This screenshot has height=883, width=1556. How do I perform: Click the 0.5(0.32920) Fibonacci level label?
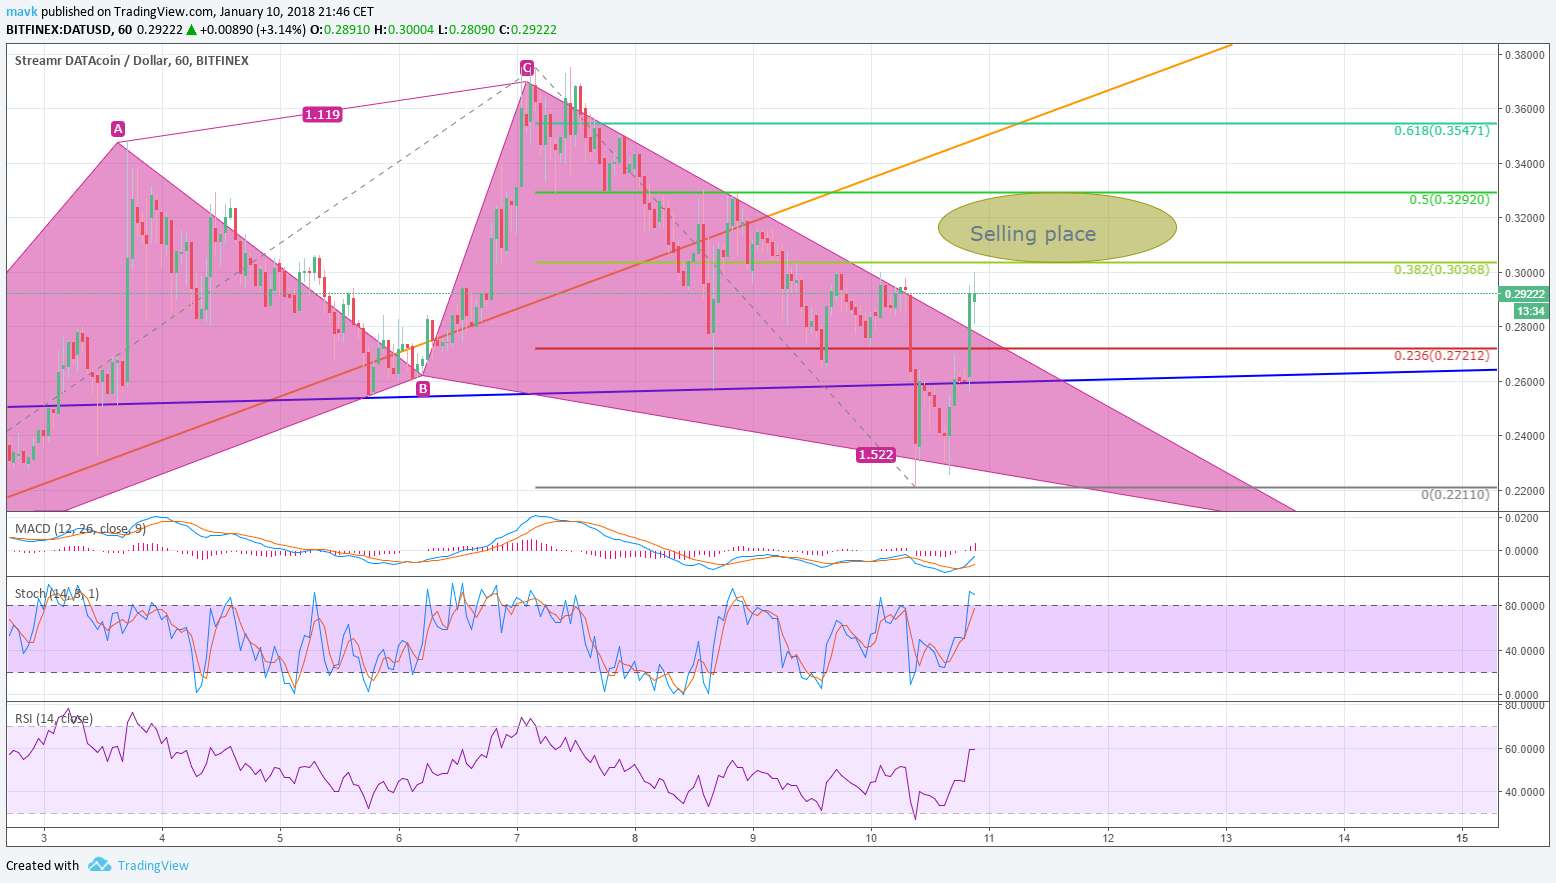(1449, 200)
